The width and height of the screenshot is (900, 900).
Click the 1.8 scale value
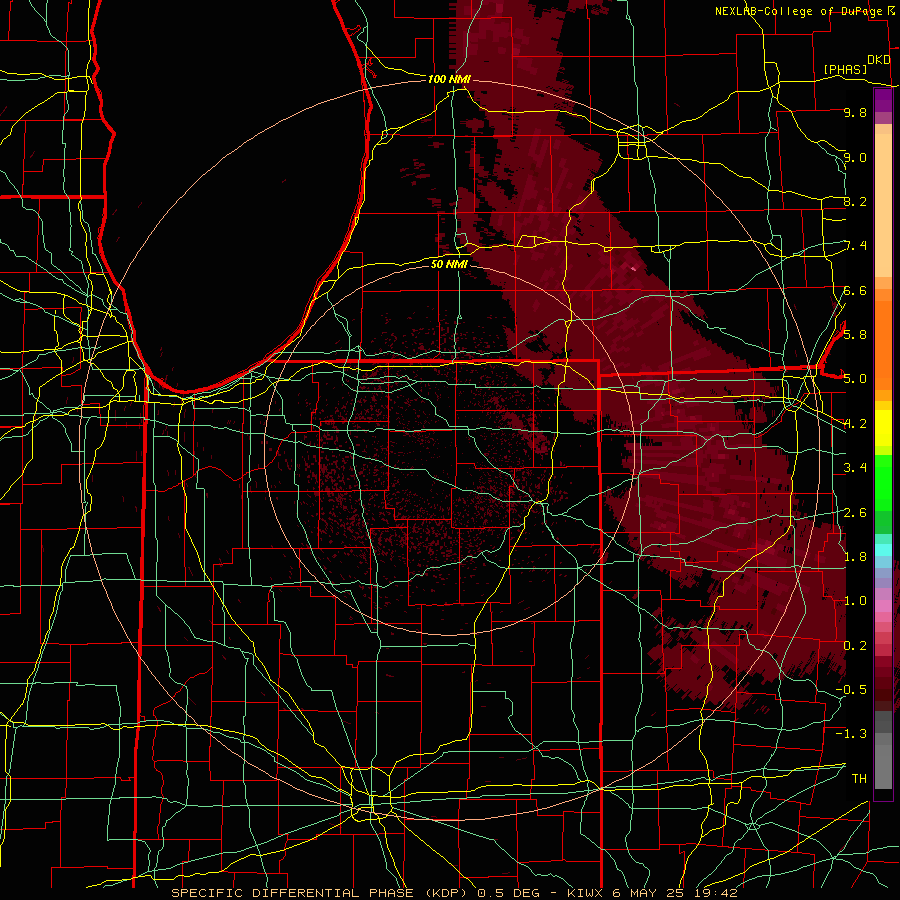click(x=855, y=556)
